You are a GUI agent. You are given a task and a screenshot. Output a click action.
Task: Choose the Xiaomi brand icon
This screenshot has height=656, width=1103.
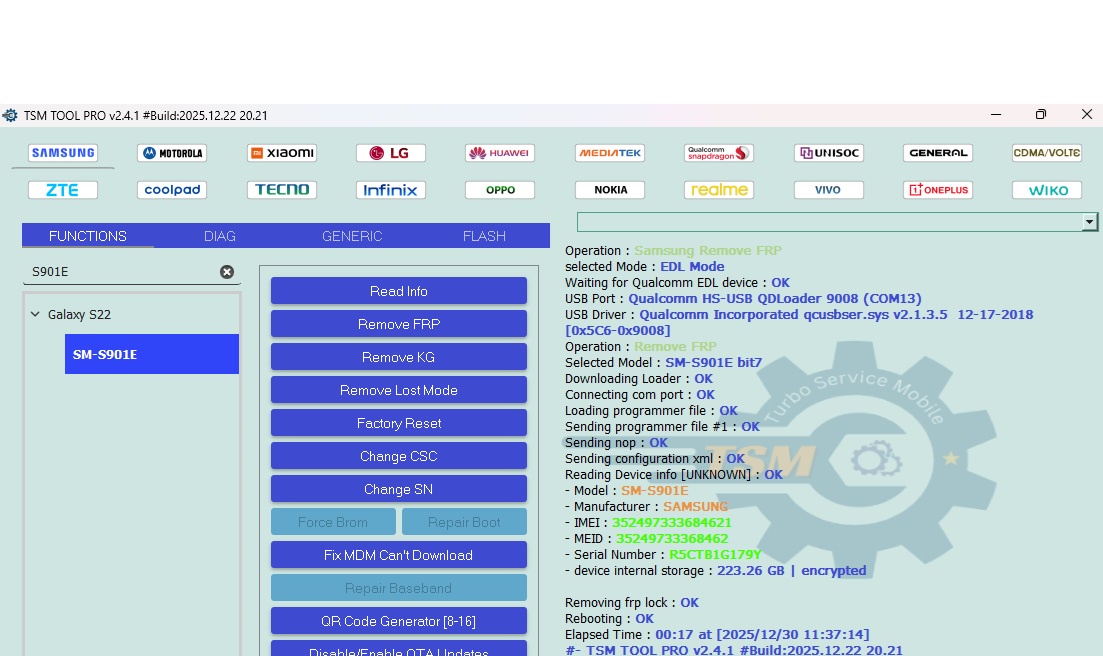pyautogui.click(x=282, y=153)
